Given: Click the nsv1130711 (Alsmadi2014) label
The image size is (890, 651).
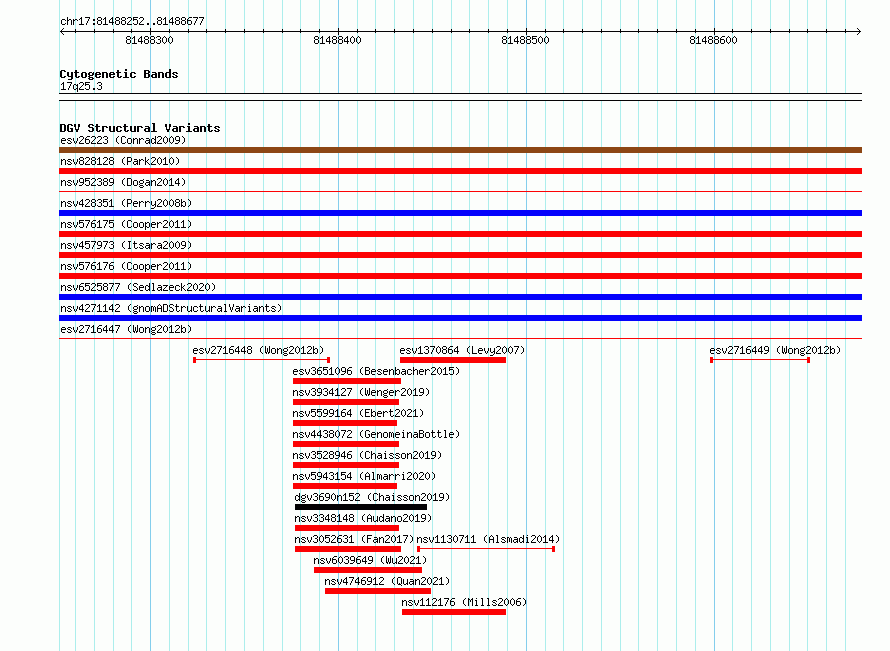Looking at the screenshot, I should 488,539.
